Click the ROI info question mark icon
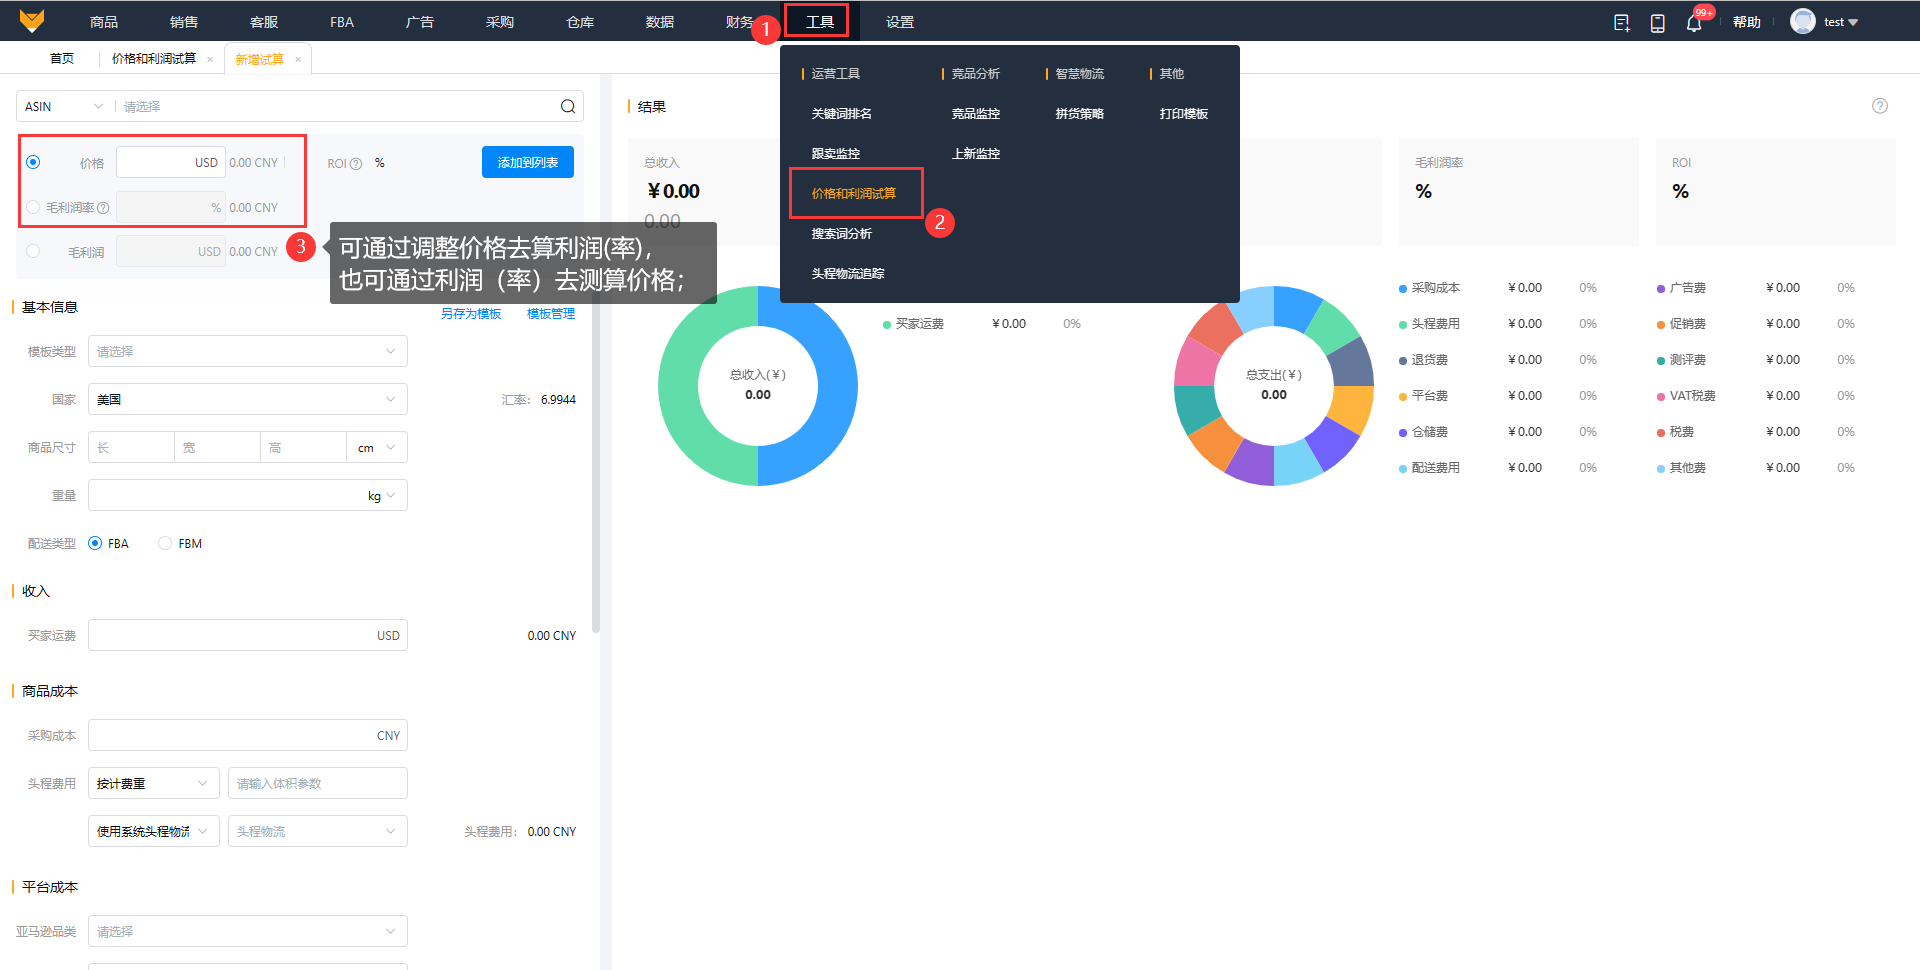Image resolution: width=1920 pixels, height=970 pixels. [356, 164]
